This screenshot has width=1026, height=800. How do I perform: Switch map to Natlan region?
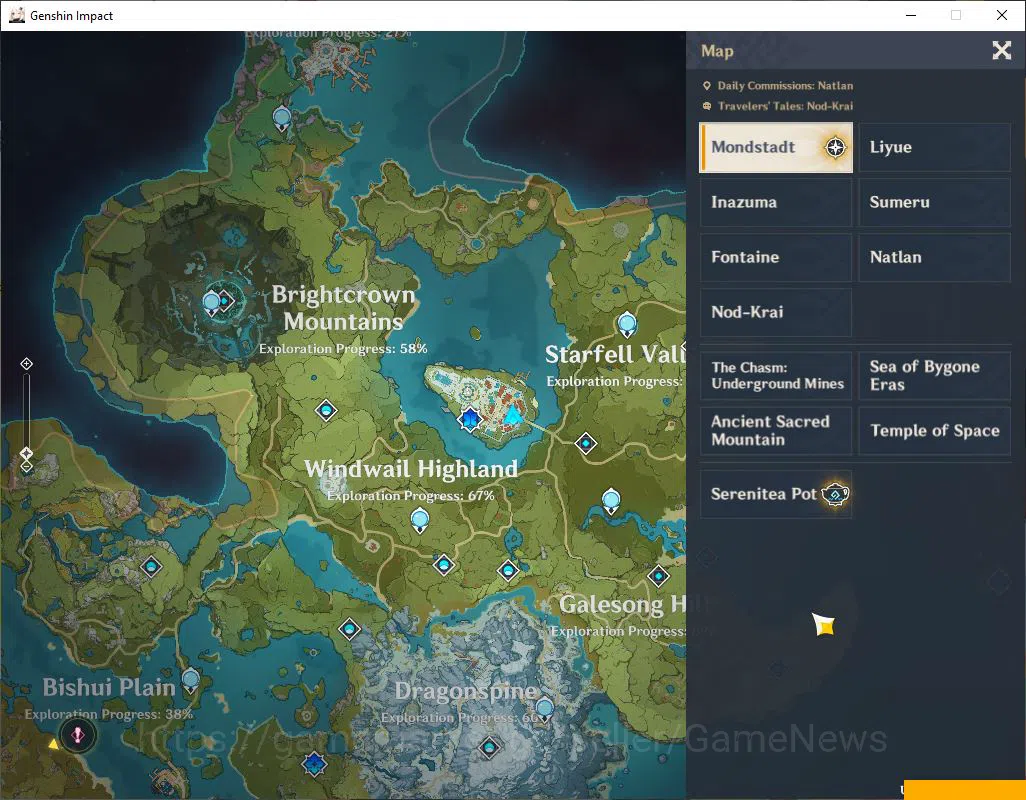coord(934,257)
